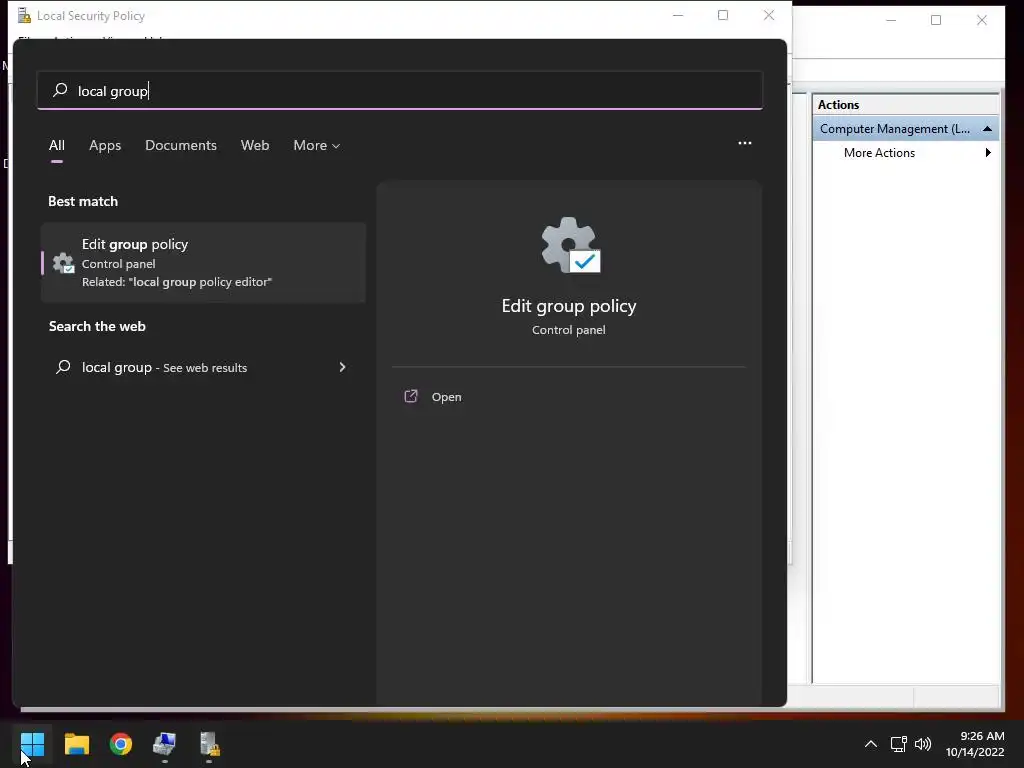Open Edit group policy best match result
The height and width of the screenshot is (768, 1024).
click(203, 263)
